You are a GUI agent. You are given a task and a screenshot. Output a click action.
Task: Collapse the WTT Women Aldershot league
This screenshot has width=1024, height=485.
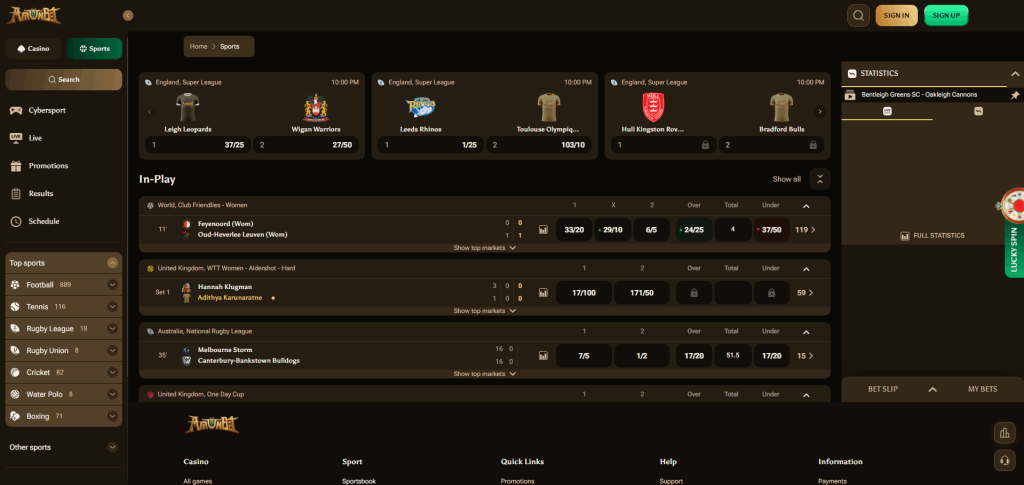click(806, 269)
